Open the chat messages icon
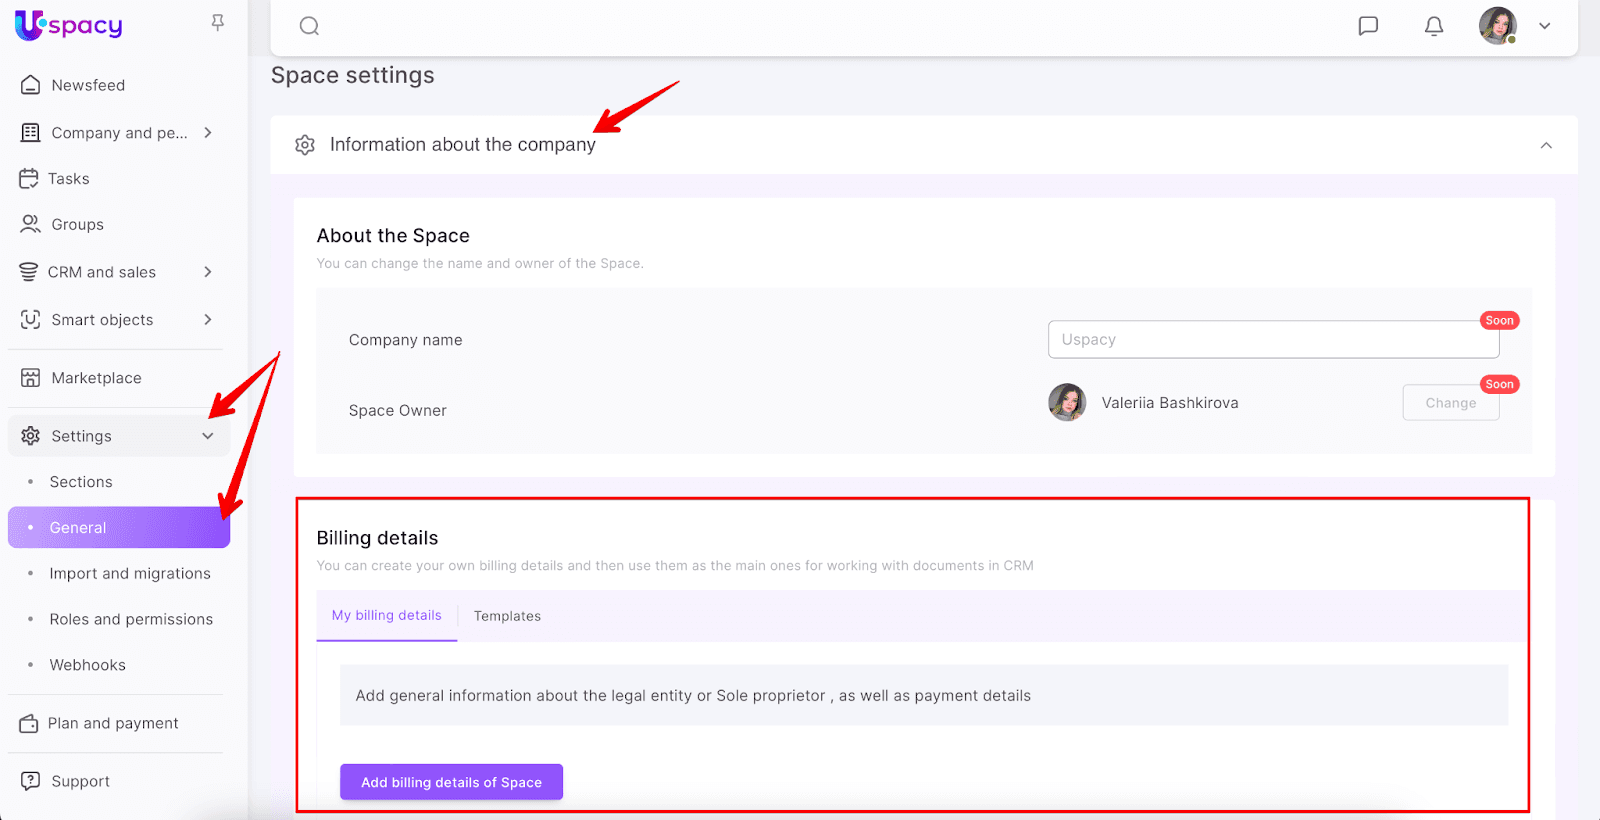The width and height of the screenshot is (1600, 820). pyautogui.click(x=1368, y=26)
